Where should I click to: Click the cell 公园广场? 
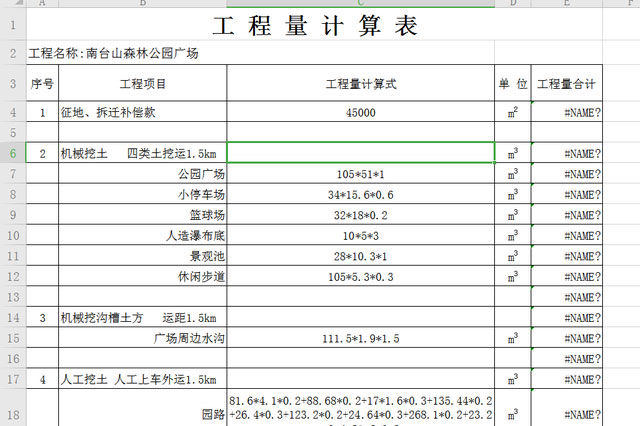coord(142,173)
